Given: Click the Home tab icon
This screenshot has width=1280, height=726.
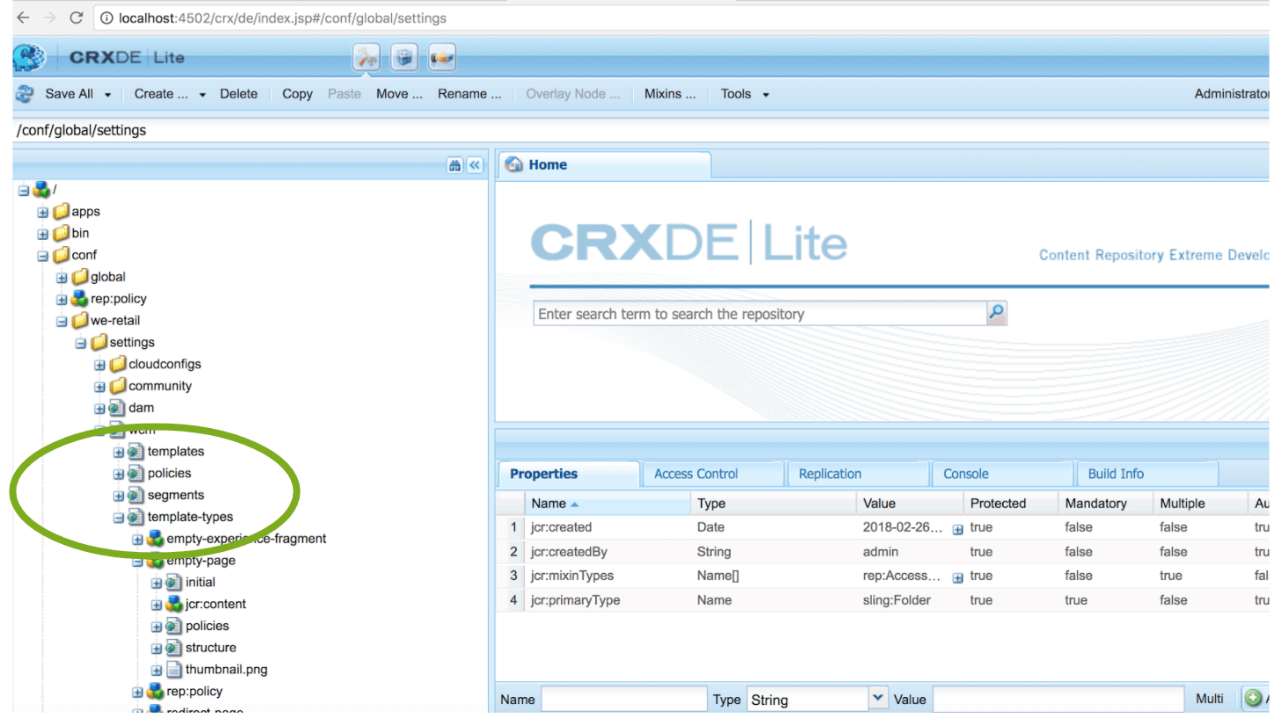Looking at the screenshot, I should pos(514,165).
